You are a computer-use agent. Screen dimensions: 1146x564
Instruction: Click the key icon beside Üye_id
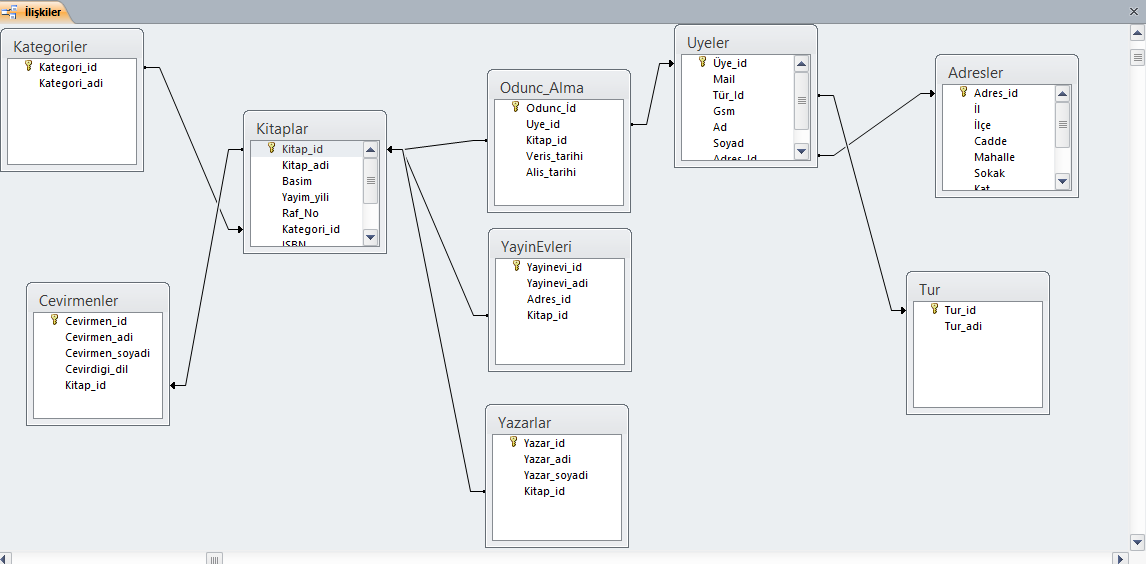tap(702, 62)
